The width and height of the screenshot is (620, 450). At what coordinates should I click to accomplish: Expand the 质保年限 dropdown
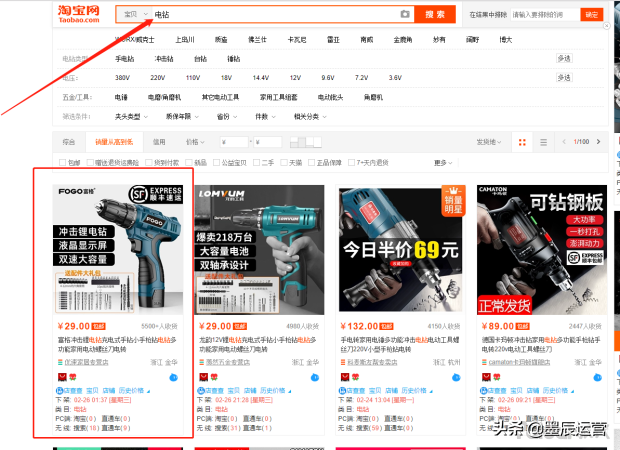click(182, 117)
